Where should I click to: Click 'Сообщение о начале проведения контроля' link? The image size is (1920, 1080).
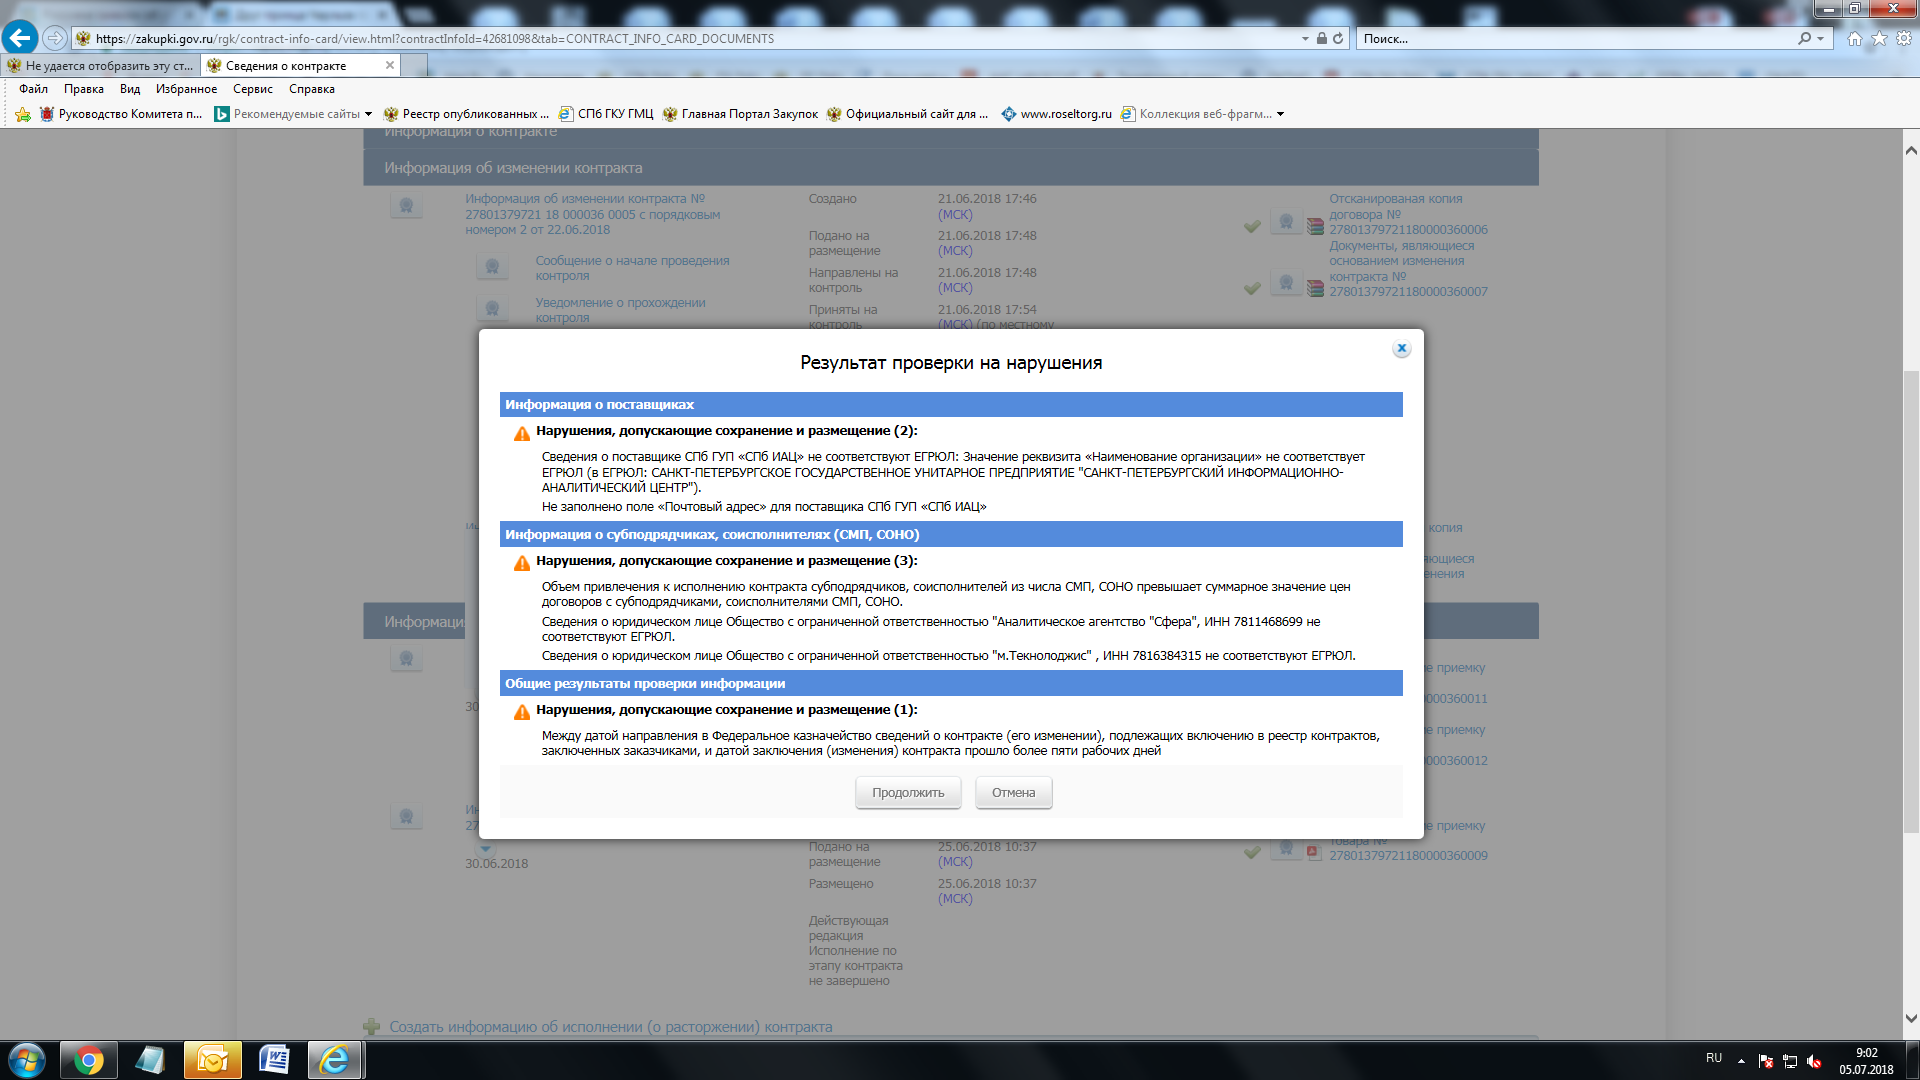pos(632,268)
